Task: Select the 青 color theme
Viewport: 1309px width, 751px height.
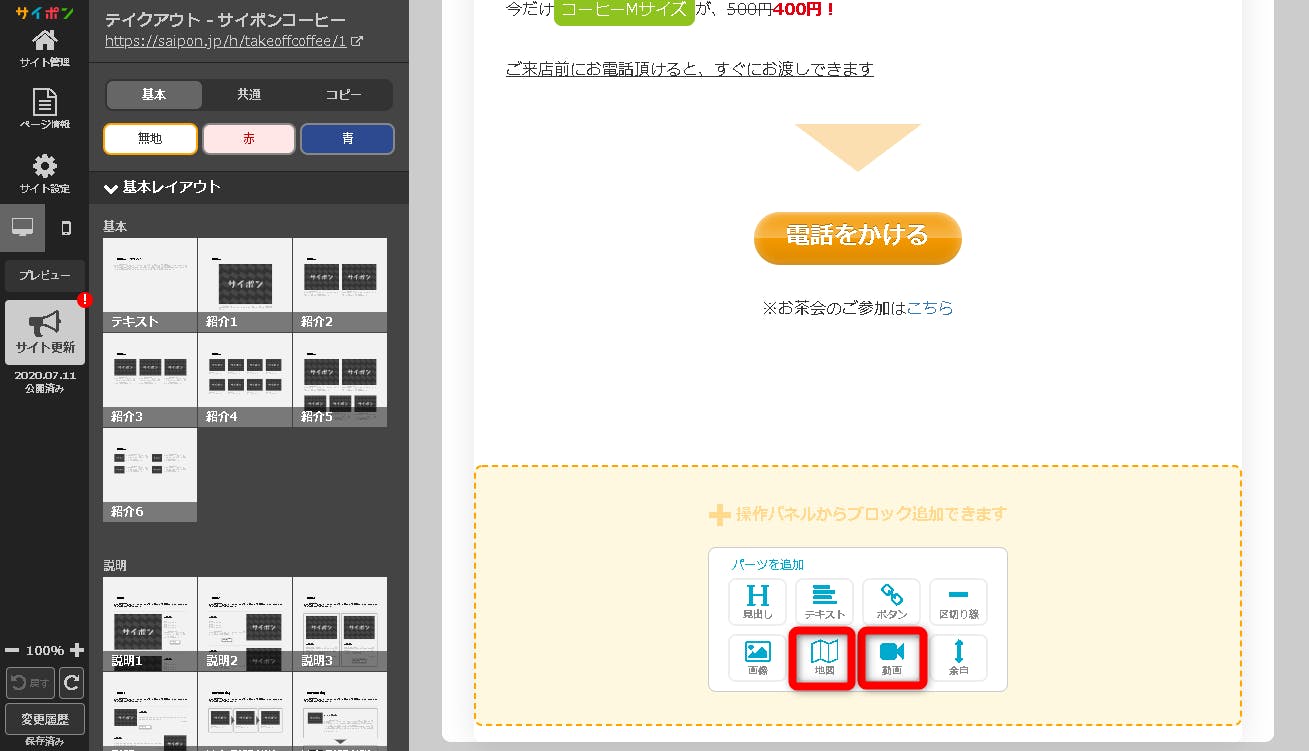Action: point(347,139)
